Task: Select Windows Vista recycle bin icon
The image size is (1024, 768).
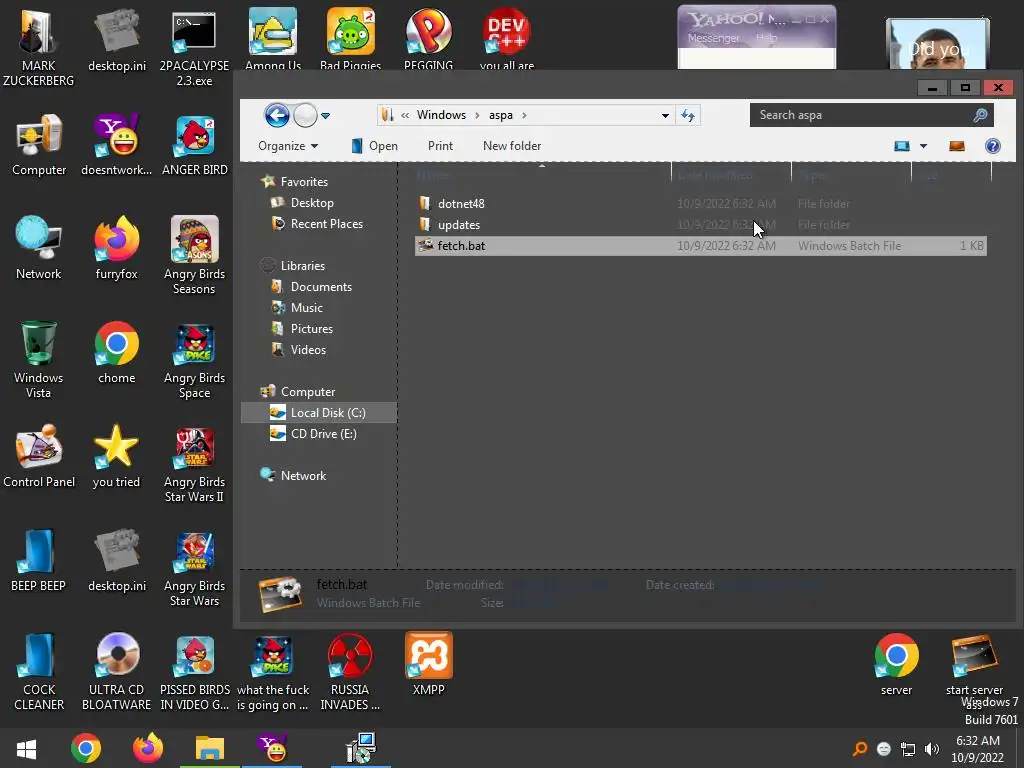Action: tap(39, 359)
